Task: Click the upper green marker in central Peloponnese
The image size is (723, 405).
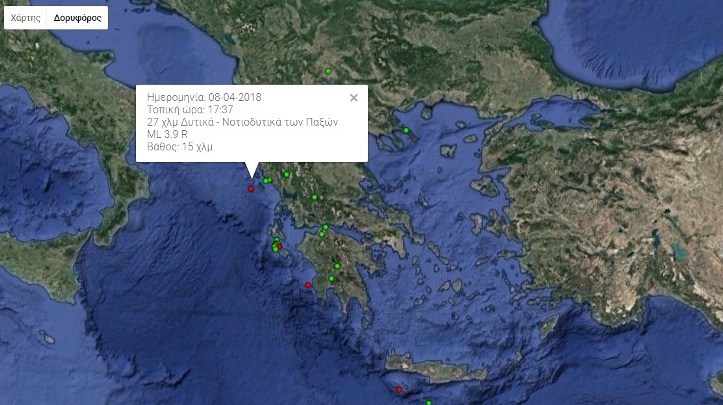Action: point(337,266)
